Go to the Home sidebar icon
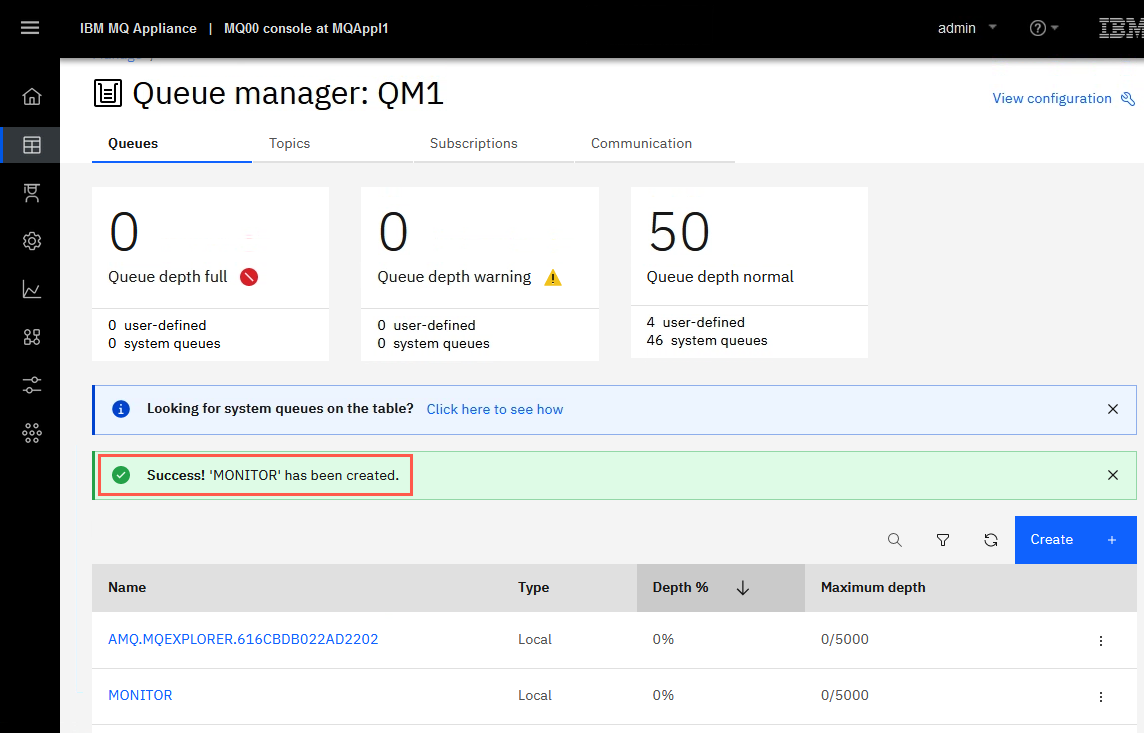 click(31, 96)
